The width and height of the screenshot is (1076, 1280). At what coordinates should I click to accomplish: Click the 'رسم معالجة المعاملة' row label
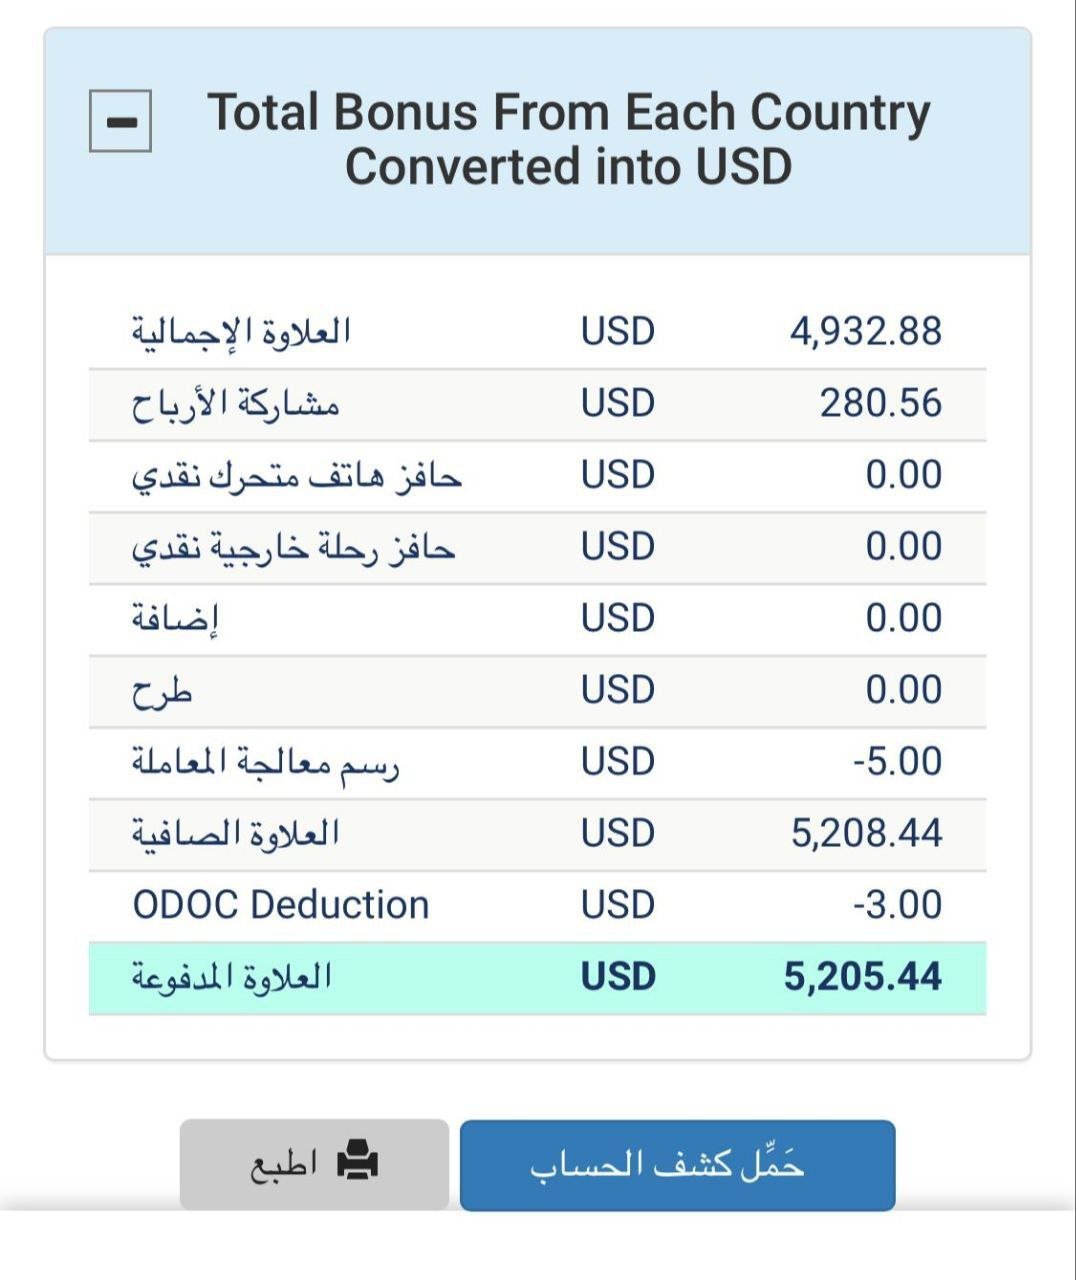click(266, 762)
